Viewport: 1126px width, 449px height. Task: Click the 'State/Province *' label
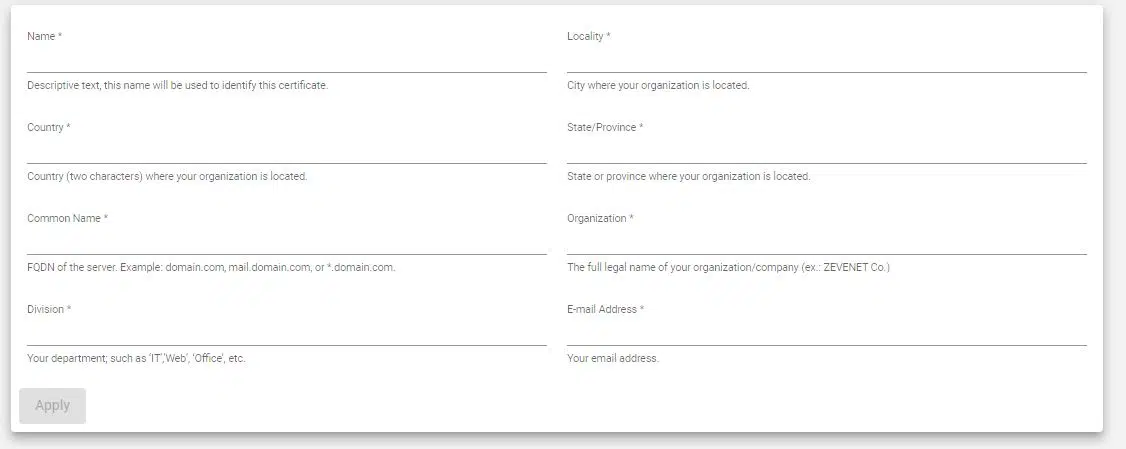tap(604, 128)
